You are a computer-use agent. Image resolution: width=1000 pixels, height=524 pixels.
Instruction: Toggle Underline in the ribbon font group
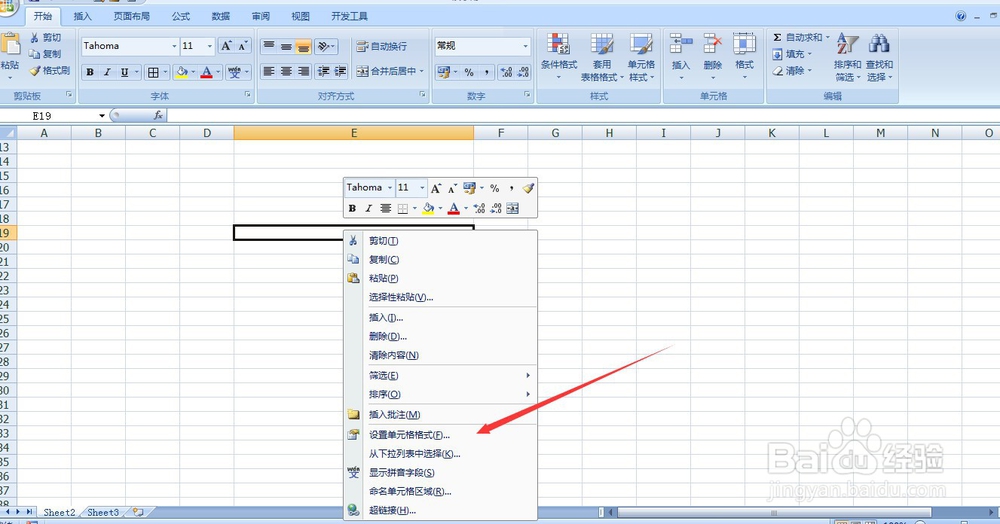tap(124, 73)
